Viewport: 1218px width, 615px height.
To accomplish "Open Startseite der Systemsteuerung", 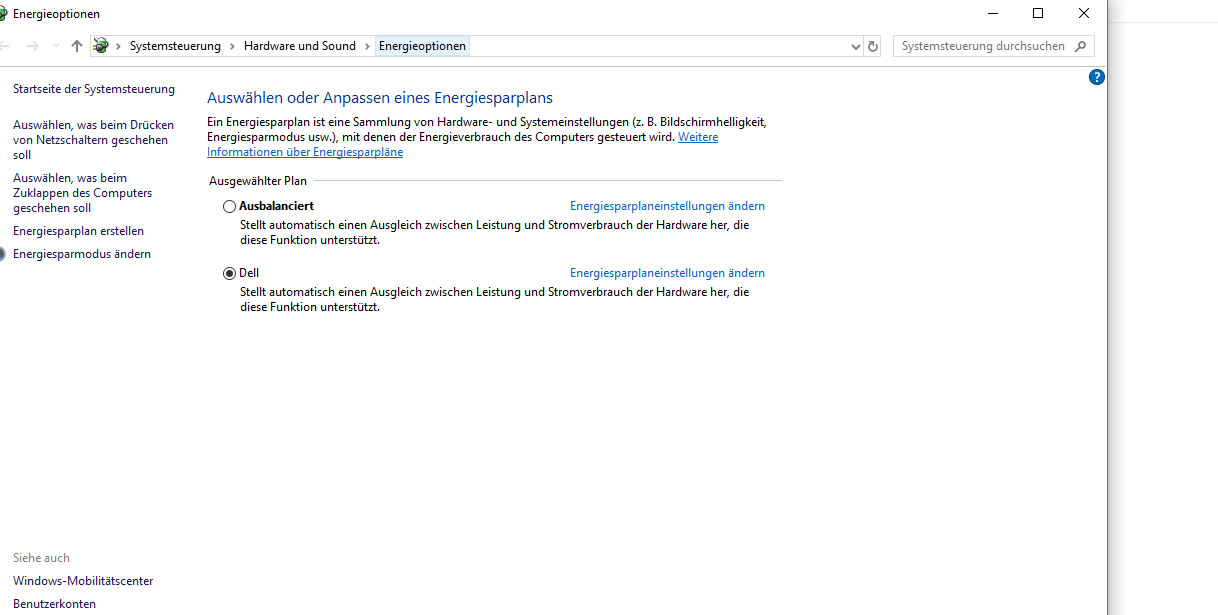I will click(94, 89).
